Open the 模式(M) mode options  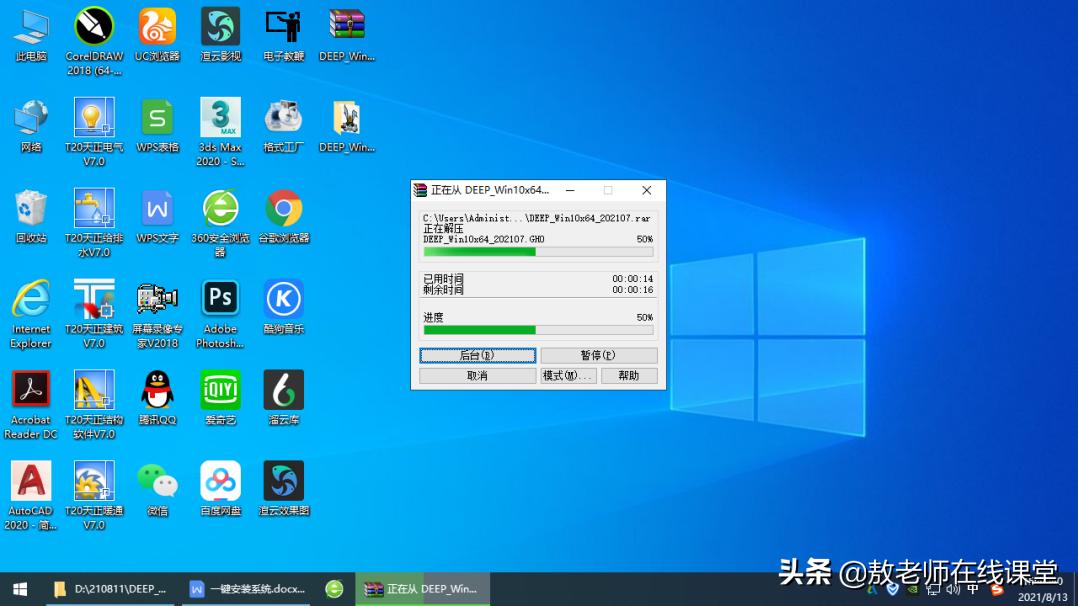click(x=567, y=375)
